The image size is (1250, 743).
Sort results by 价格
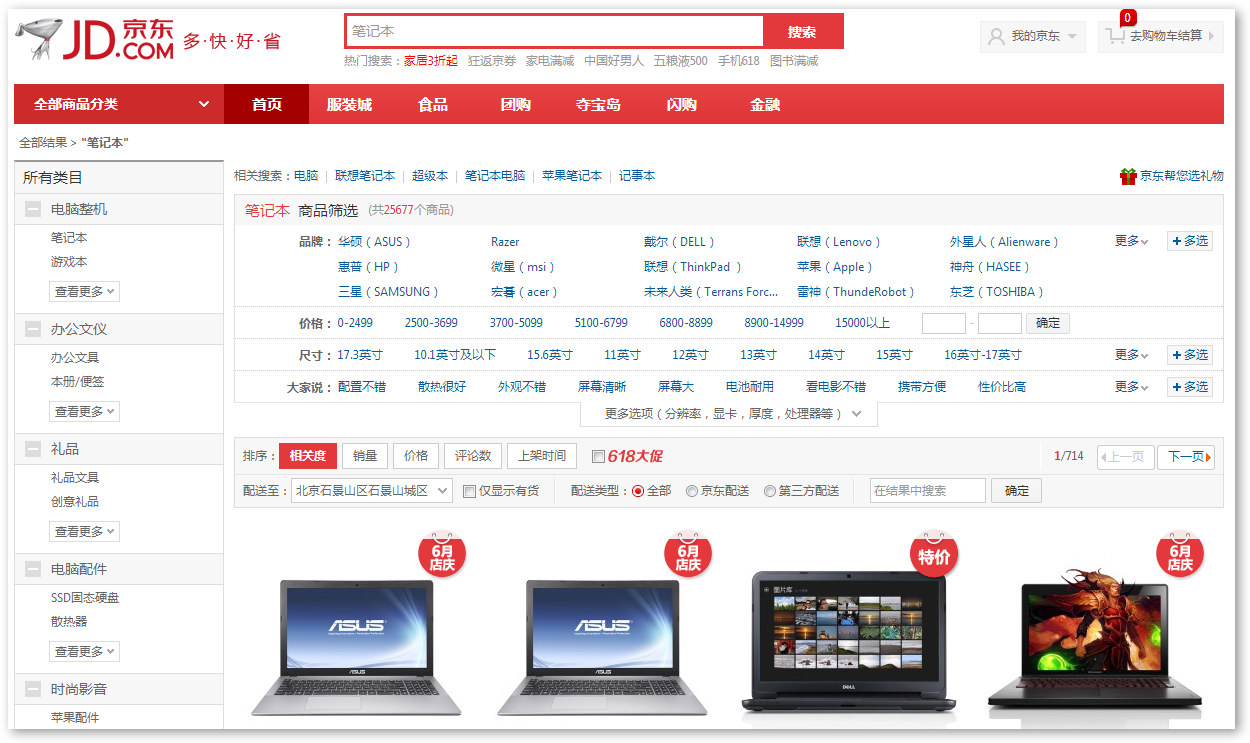[416, 456]
